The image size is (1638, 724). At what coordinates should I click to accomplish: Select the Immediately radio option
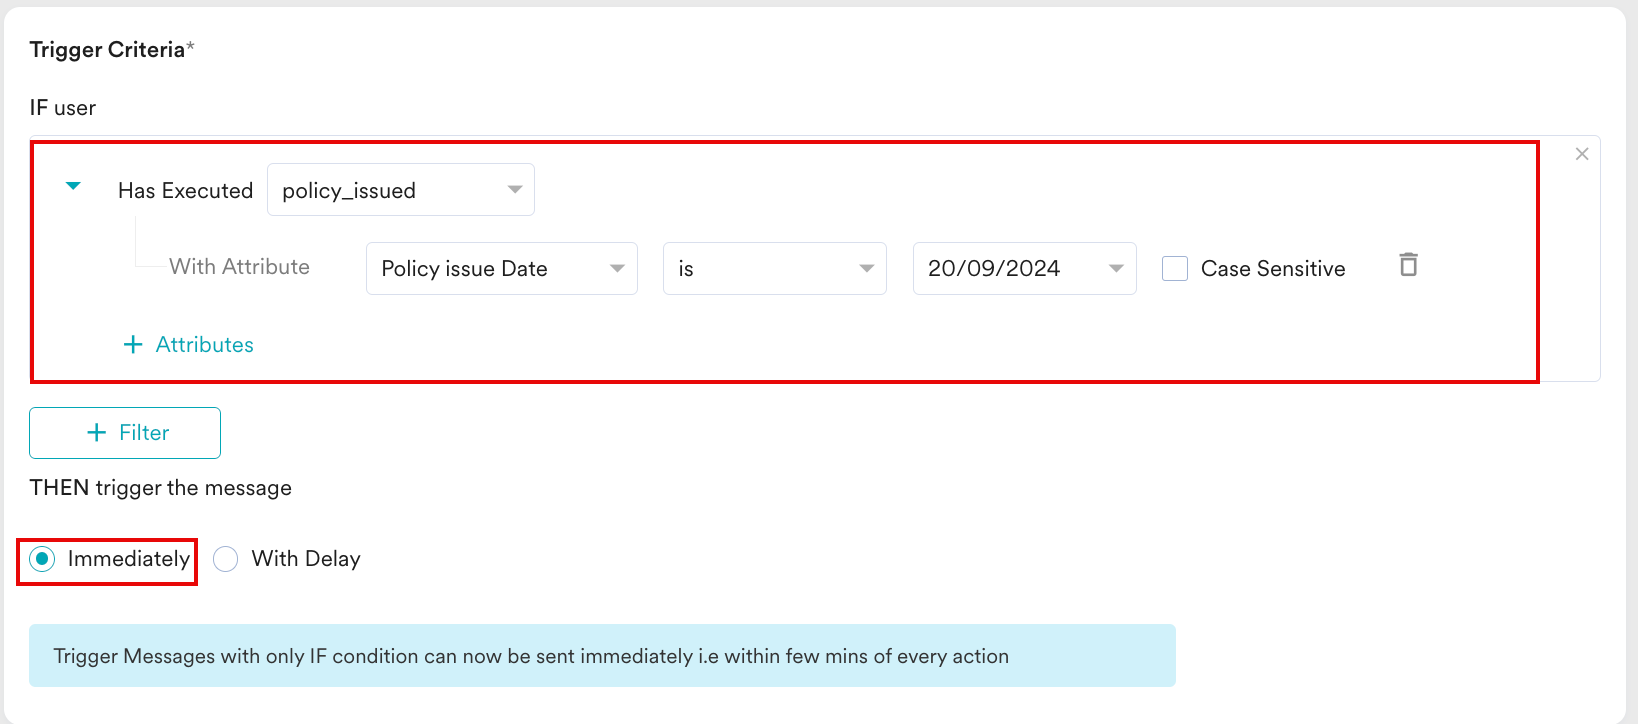click(x=42, y=559)
